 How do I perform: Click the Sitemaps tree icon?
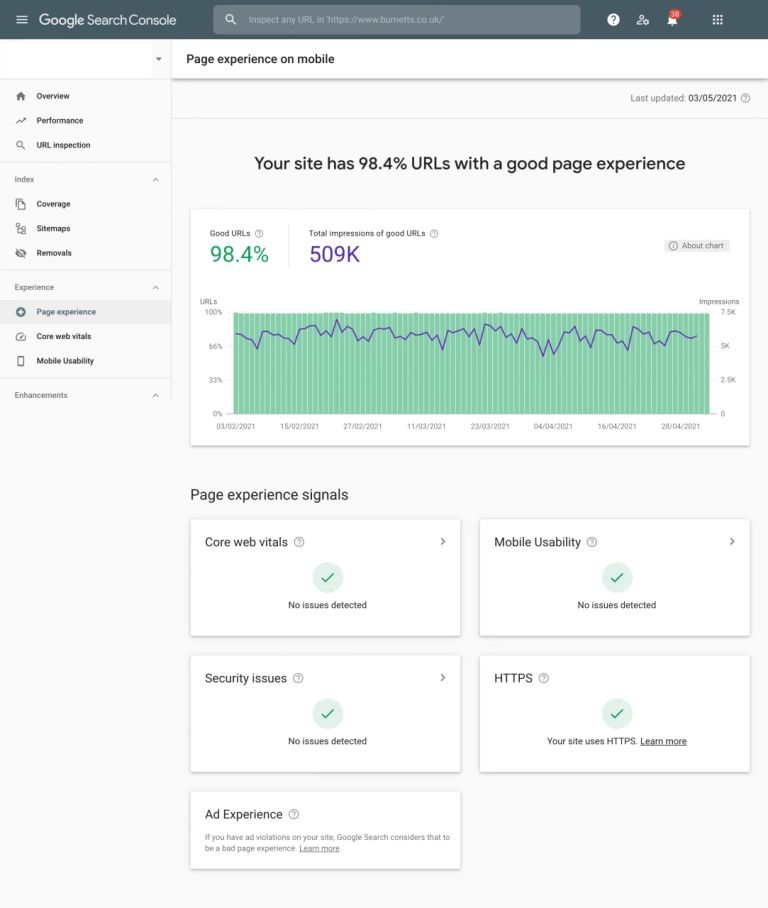tap(21, 228)
